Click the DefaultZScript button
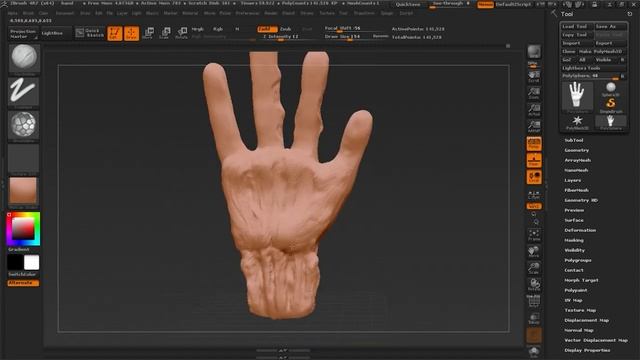This screenshot has height=360, width=640. 513,4
